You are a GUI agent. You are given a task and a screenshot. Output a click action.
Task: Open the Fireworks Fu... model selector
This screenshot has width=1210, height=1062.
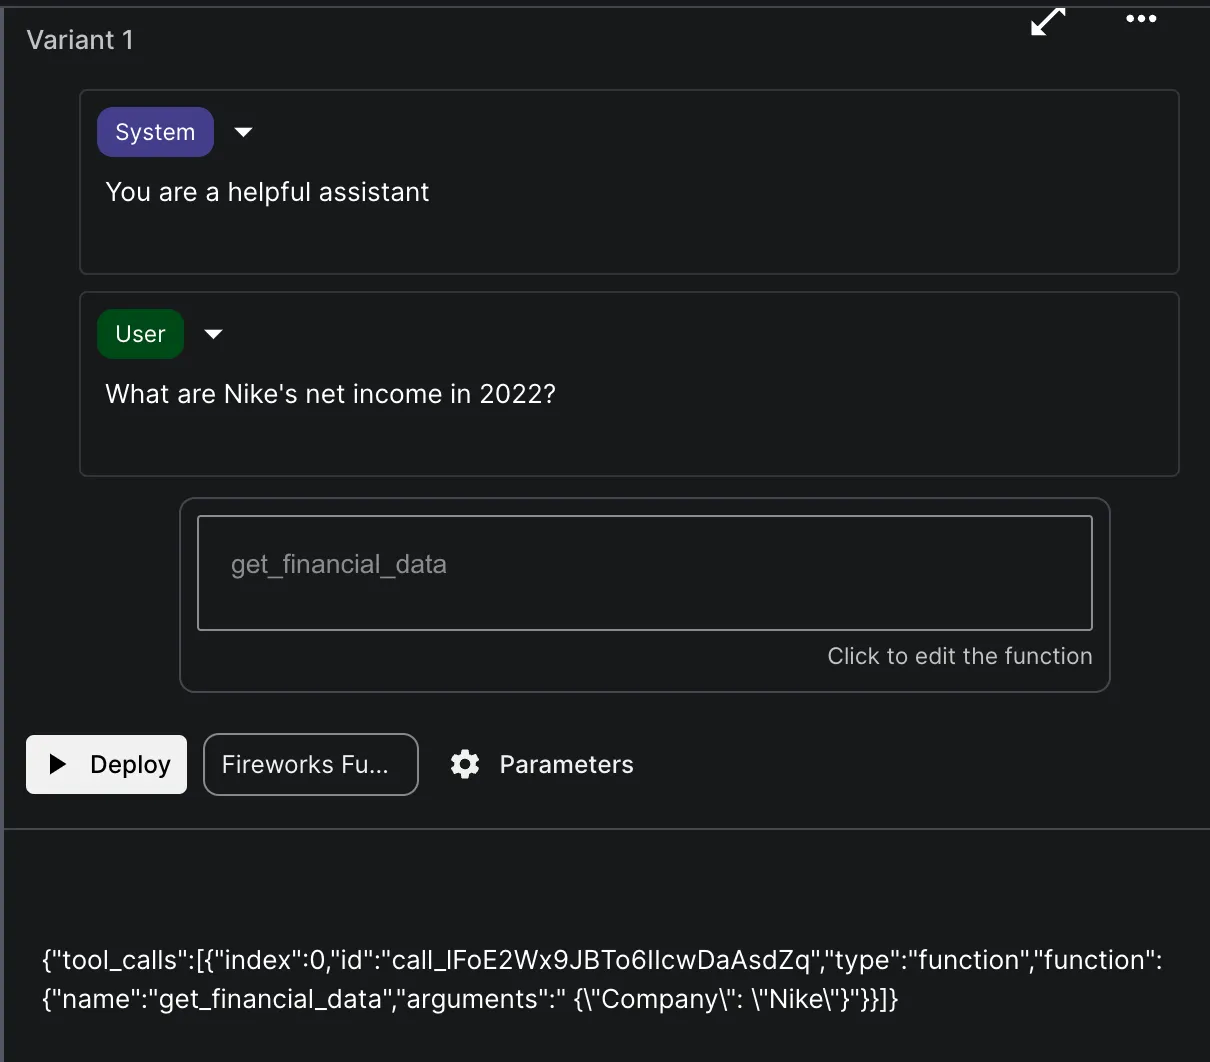(x=311, y=765)
